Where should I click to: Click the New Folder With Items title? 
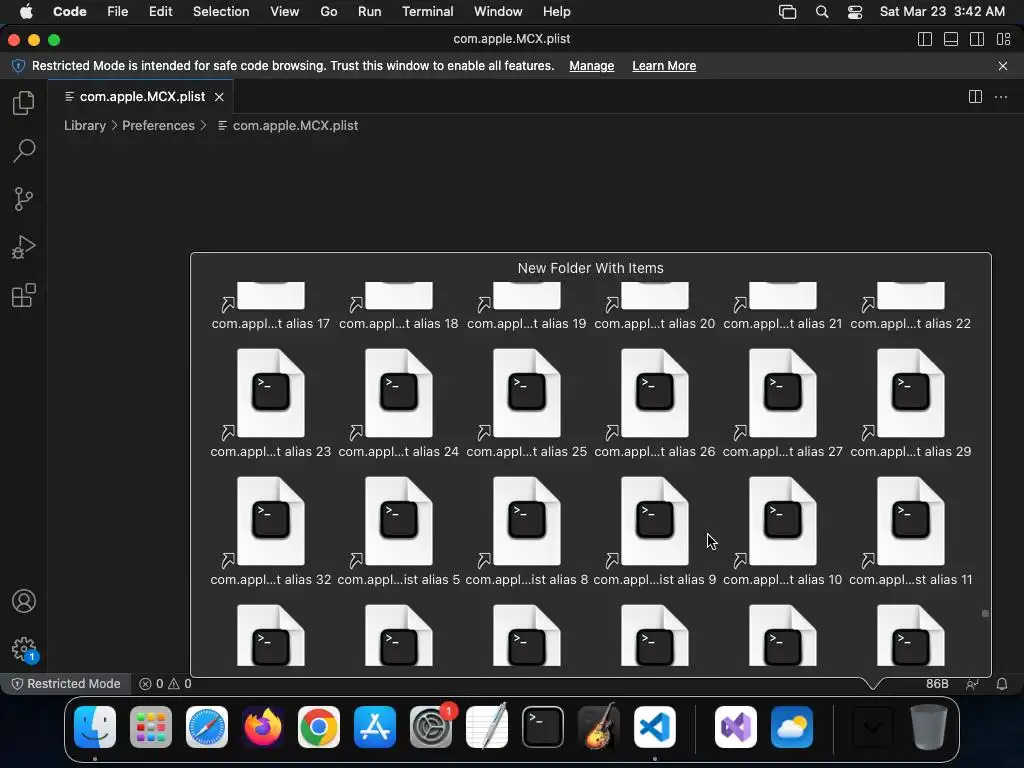[x=590, y=268]
